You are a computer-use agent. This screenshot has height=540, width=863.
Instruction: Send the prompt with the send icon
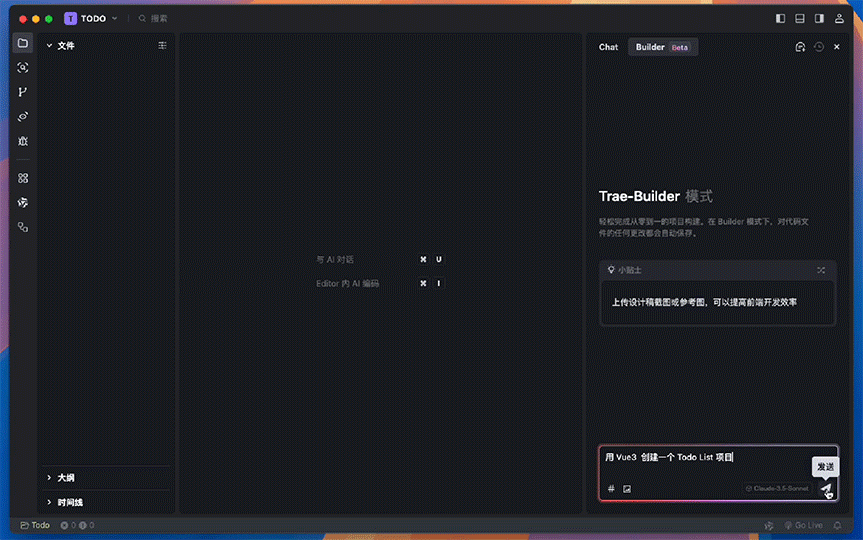click(826, 489)
